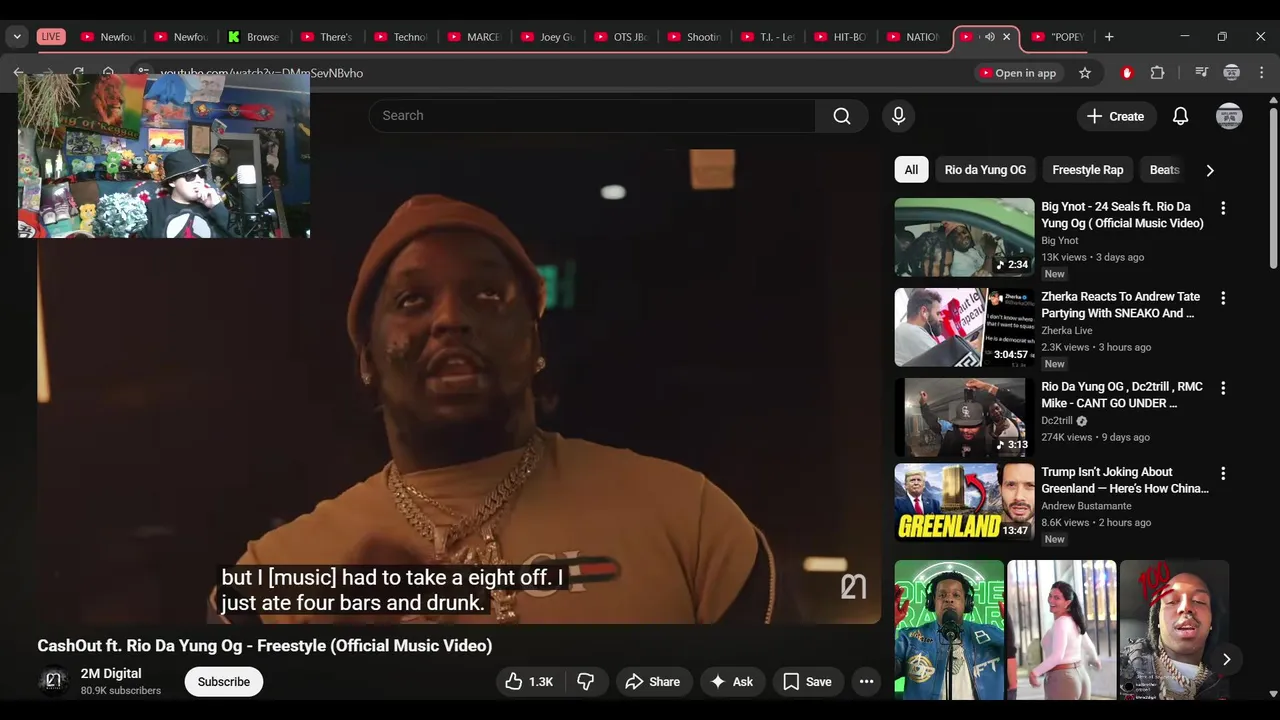The width and height of the screenshot is (1280, 720).
Task: Open the first Shorts thumbnail with headphones man
Action: tap(949, 629)
